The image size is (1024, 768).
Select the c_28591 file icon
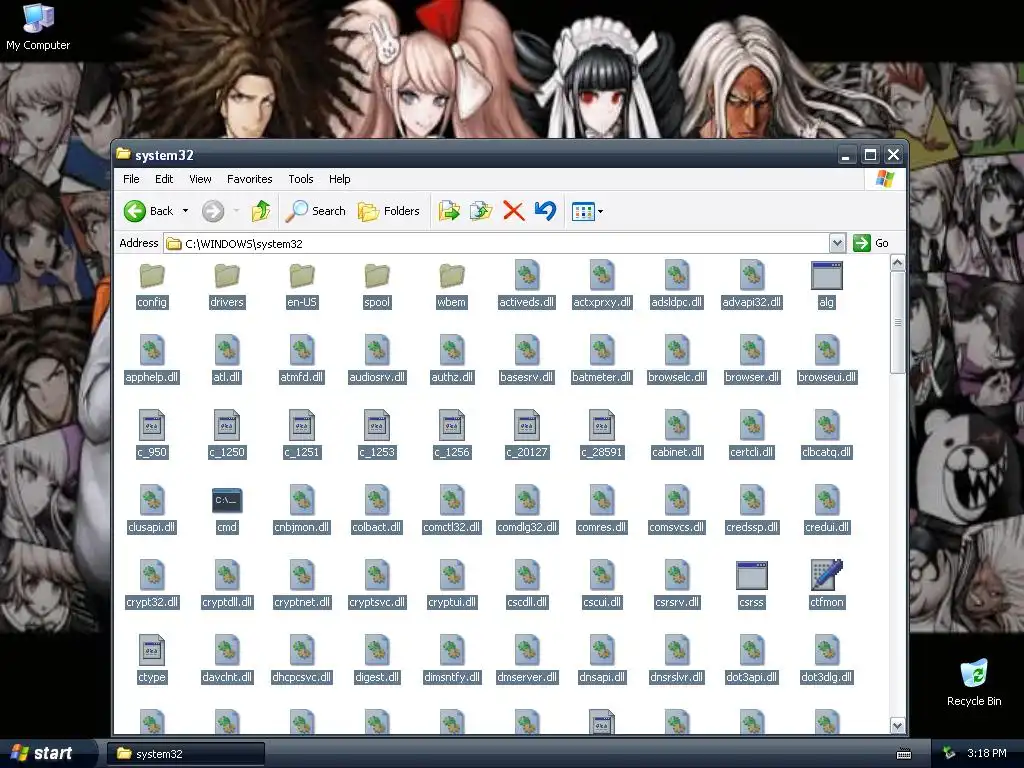[x=602, y=425]
